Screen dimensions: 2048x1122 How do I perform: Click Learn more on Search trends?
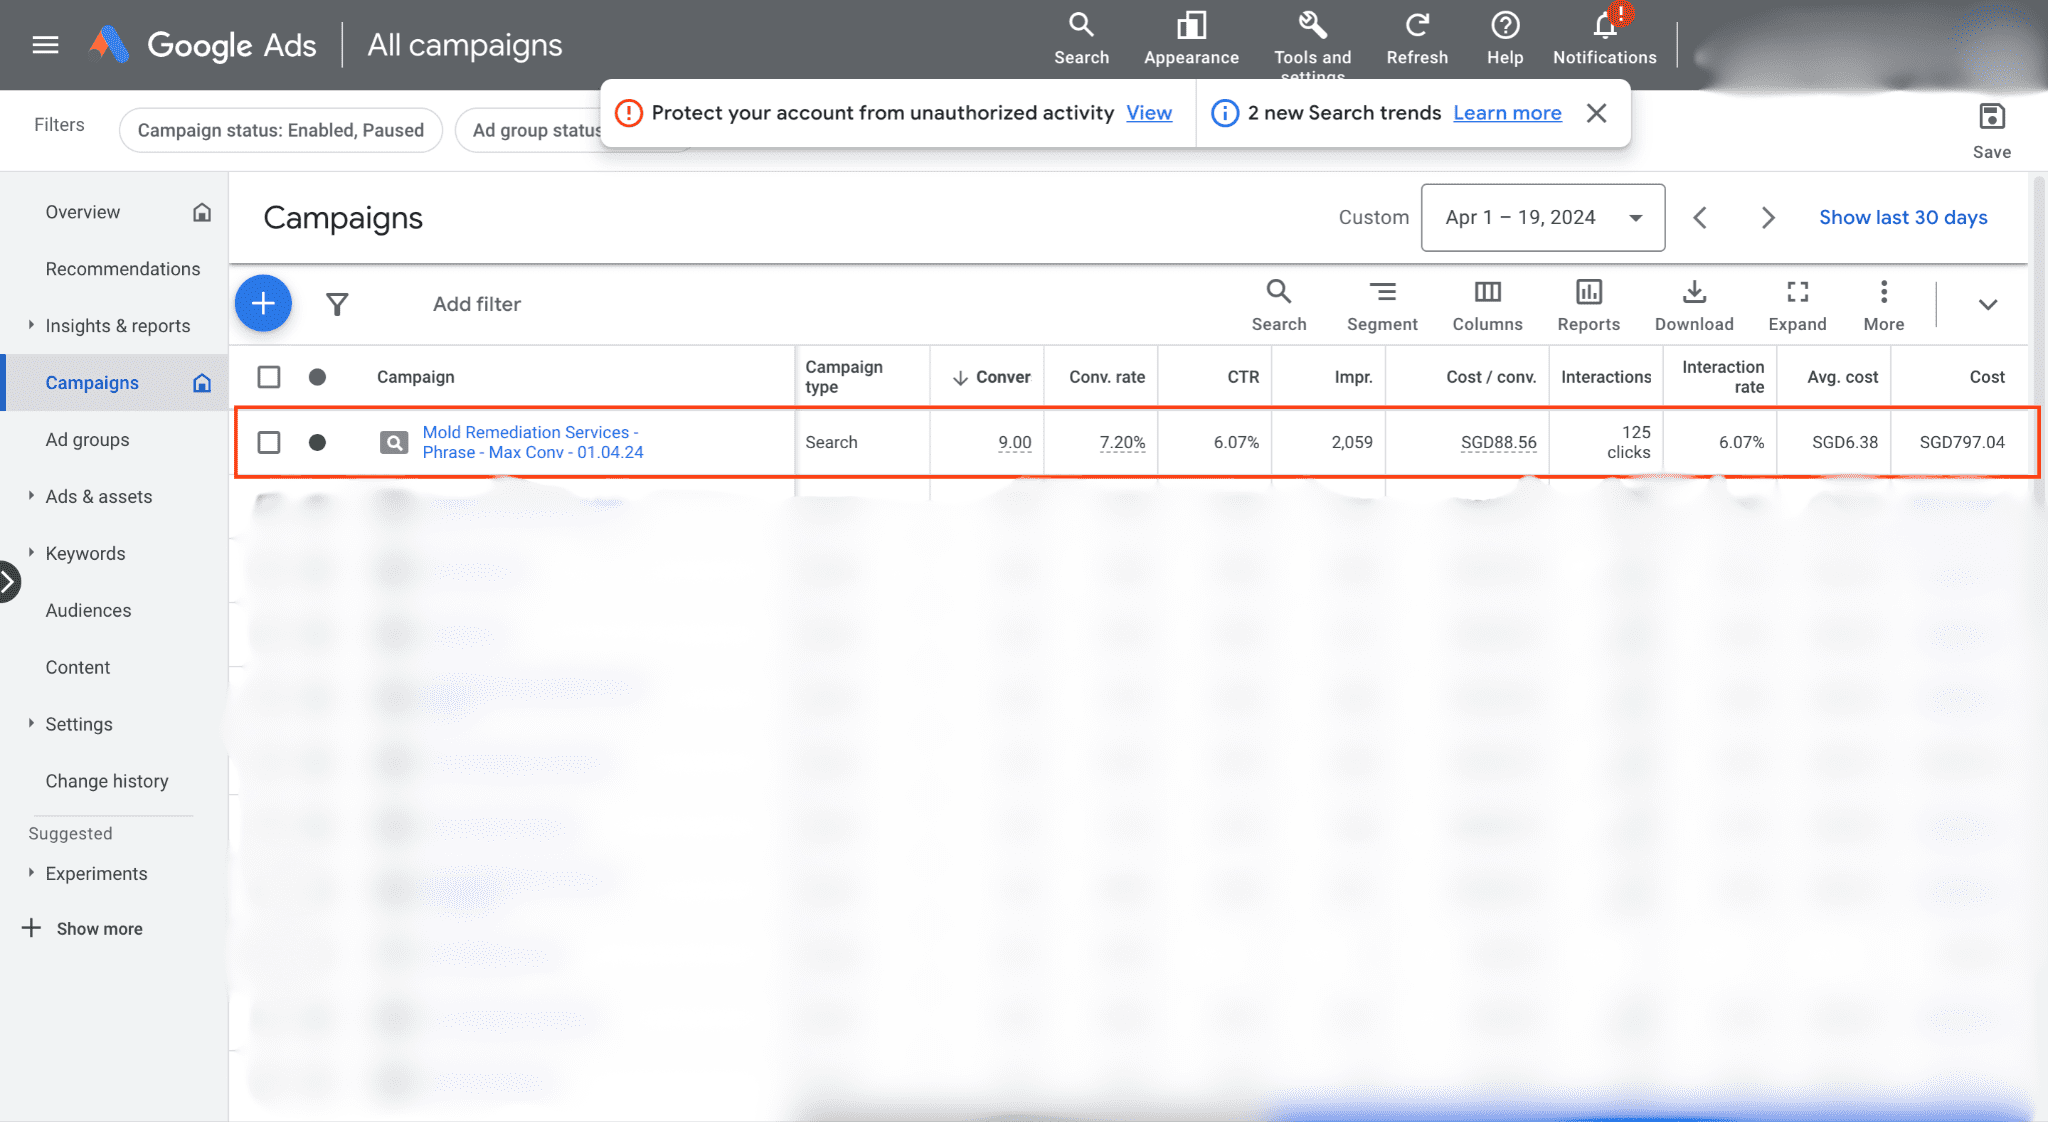pyautogui.click(x=1506, y=113)
